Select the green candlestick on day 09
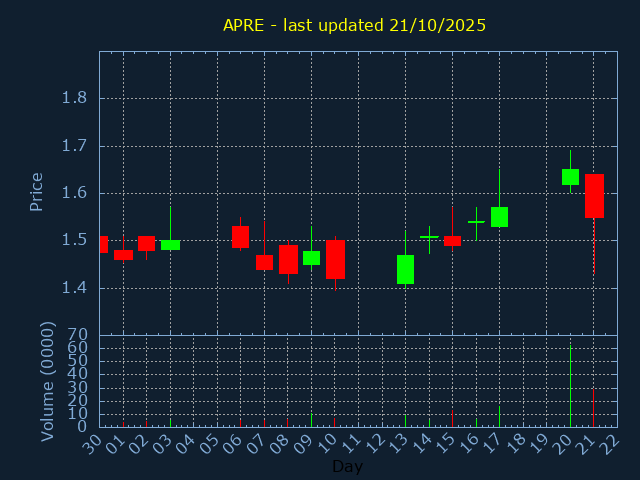640x480 pixels. [x=311, y=258]
